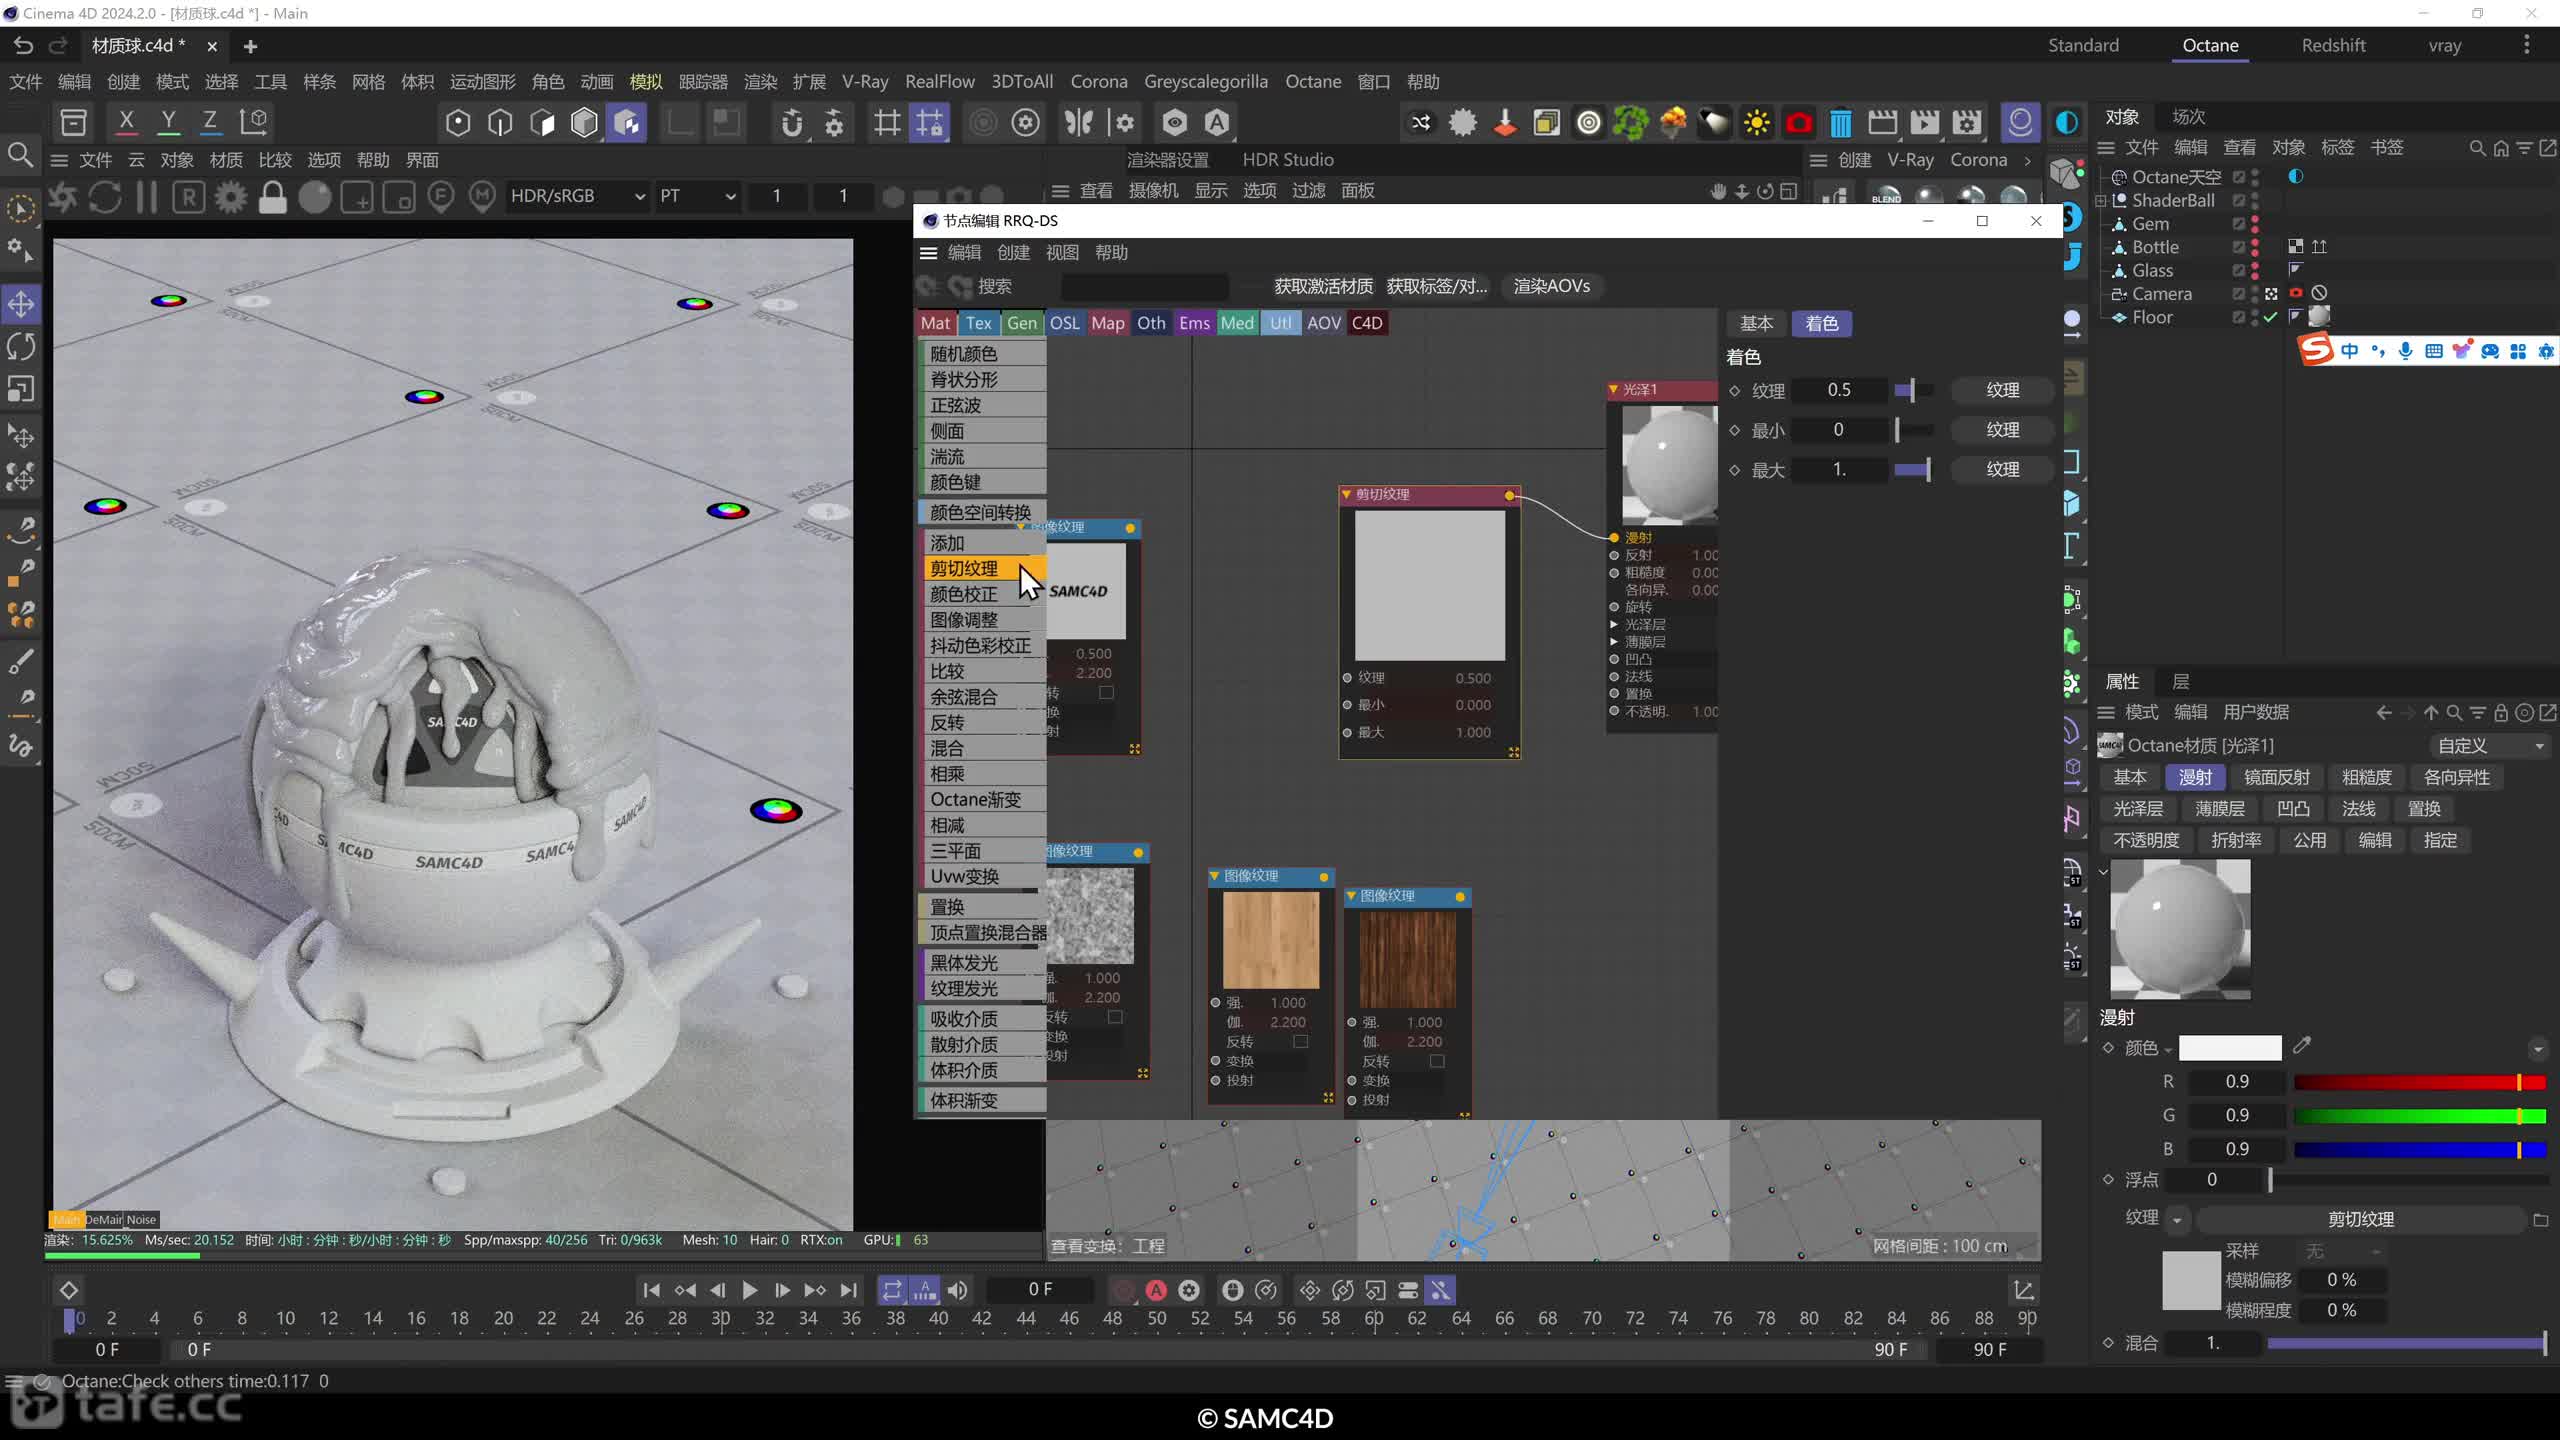Toggle the 纹理 keyframe diamond in 着色 panel
This screenshot has height=1440, width=2560.
1735,391
